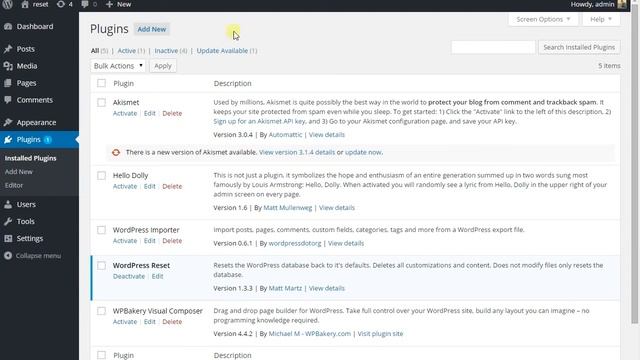Viewport: 640px width, 360px height.
Task: Open the plugin Editor submenu item
Action: tap(14, 185)
